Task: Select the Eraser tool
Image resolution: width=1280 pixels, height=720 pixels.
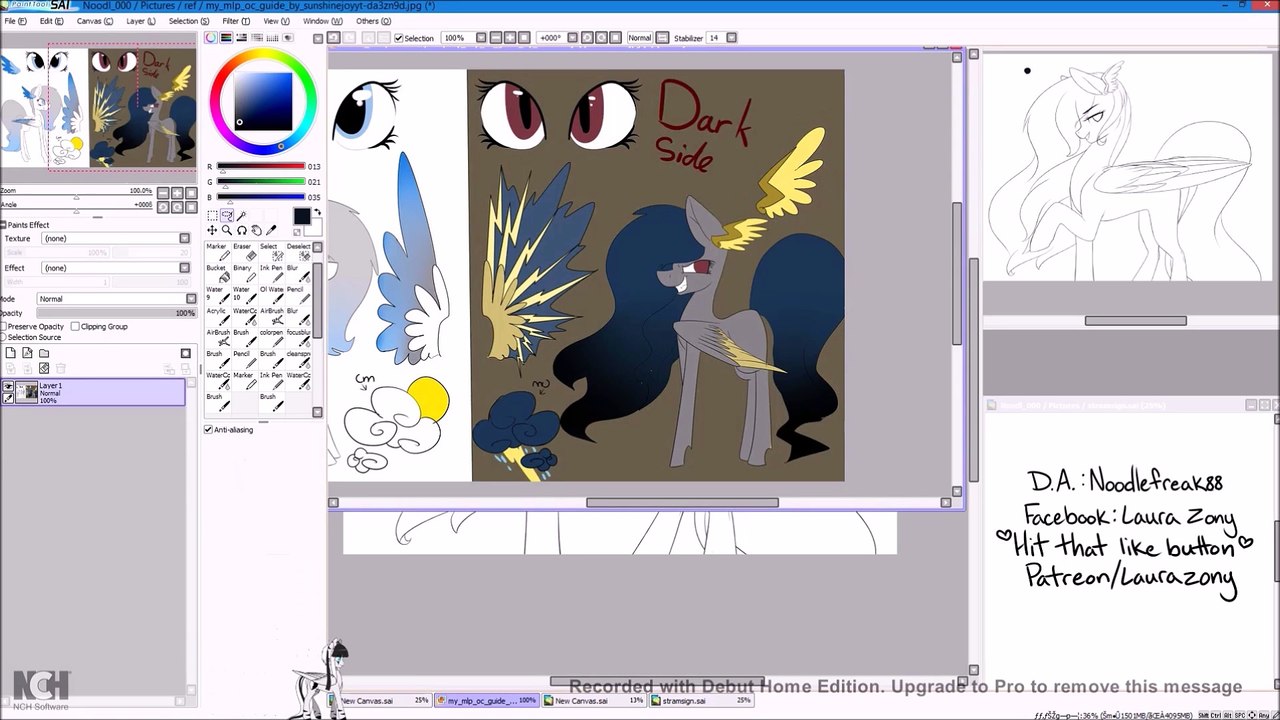Action: (x=246, y=252)
